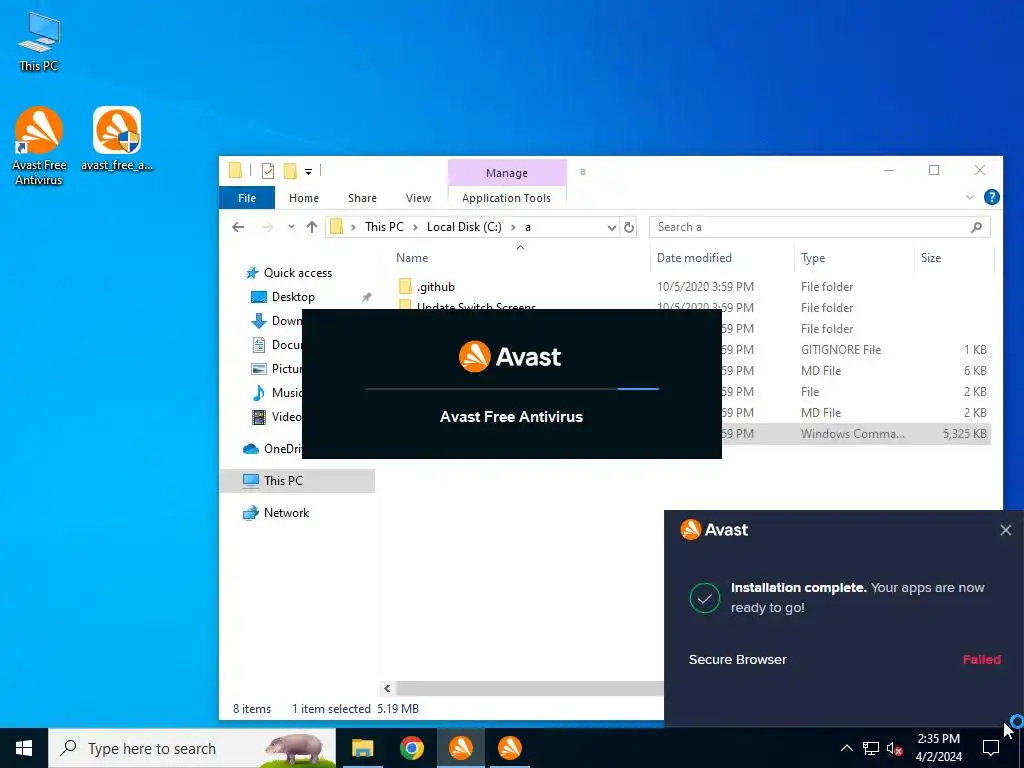Open Avast Free Antivirus desktop shortcut
The height and width of the screenshot is (768, 1024).
click(39, 146)
